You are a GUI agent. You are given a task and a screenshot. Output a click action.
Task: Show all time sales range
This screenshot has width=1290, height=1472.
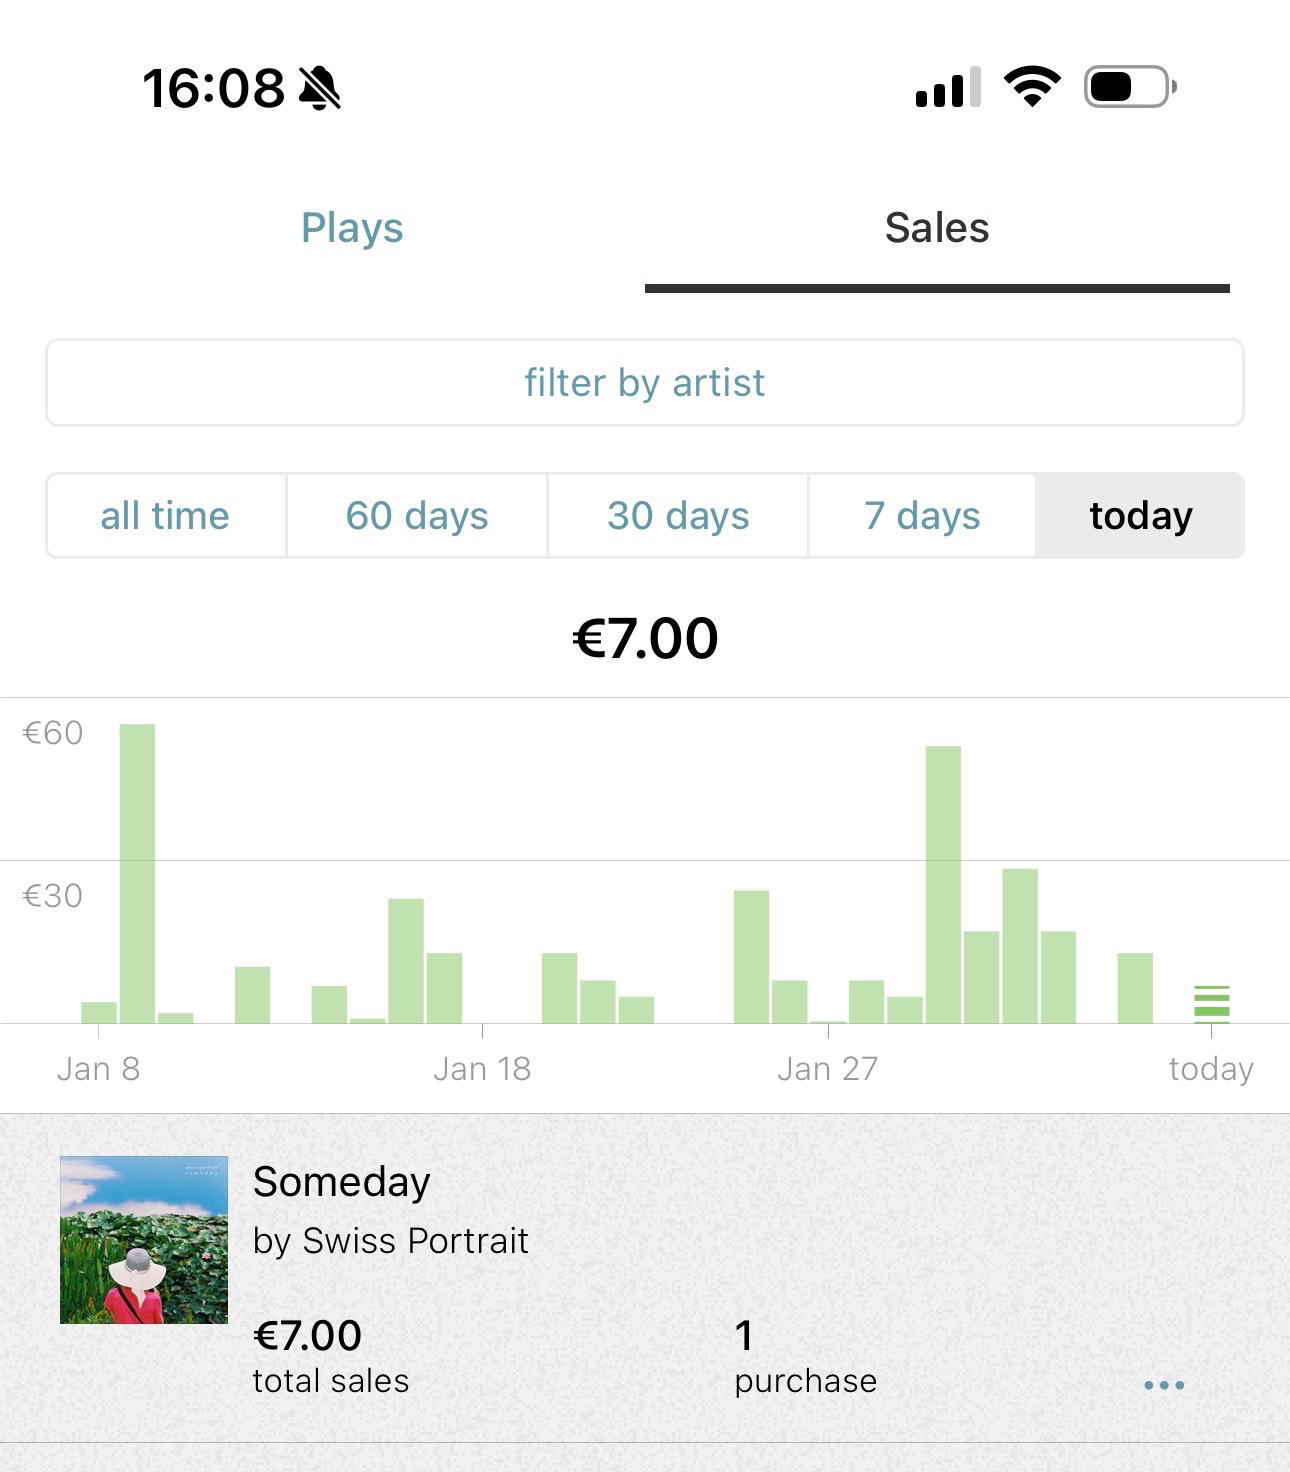165,516
